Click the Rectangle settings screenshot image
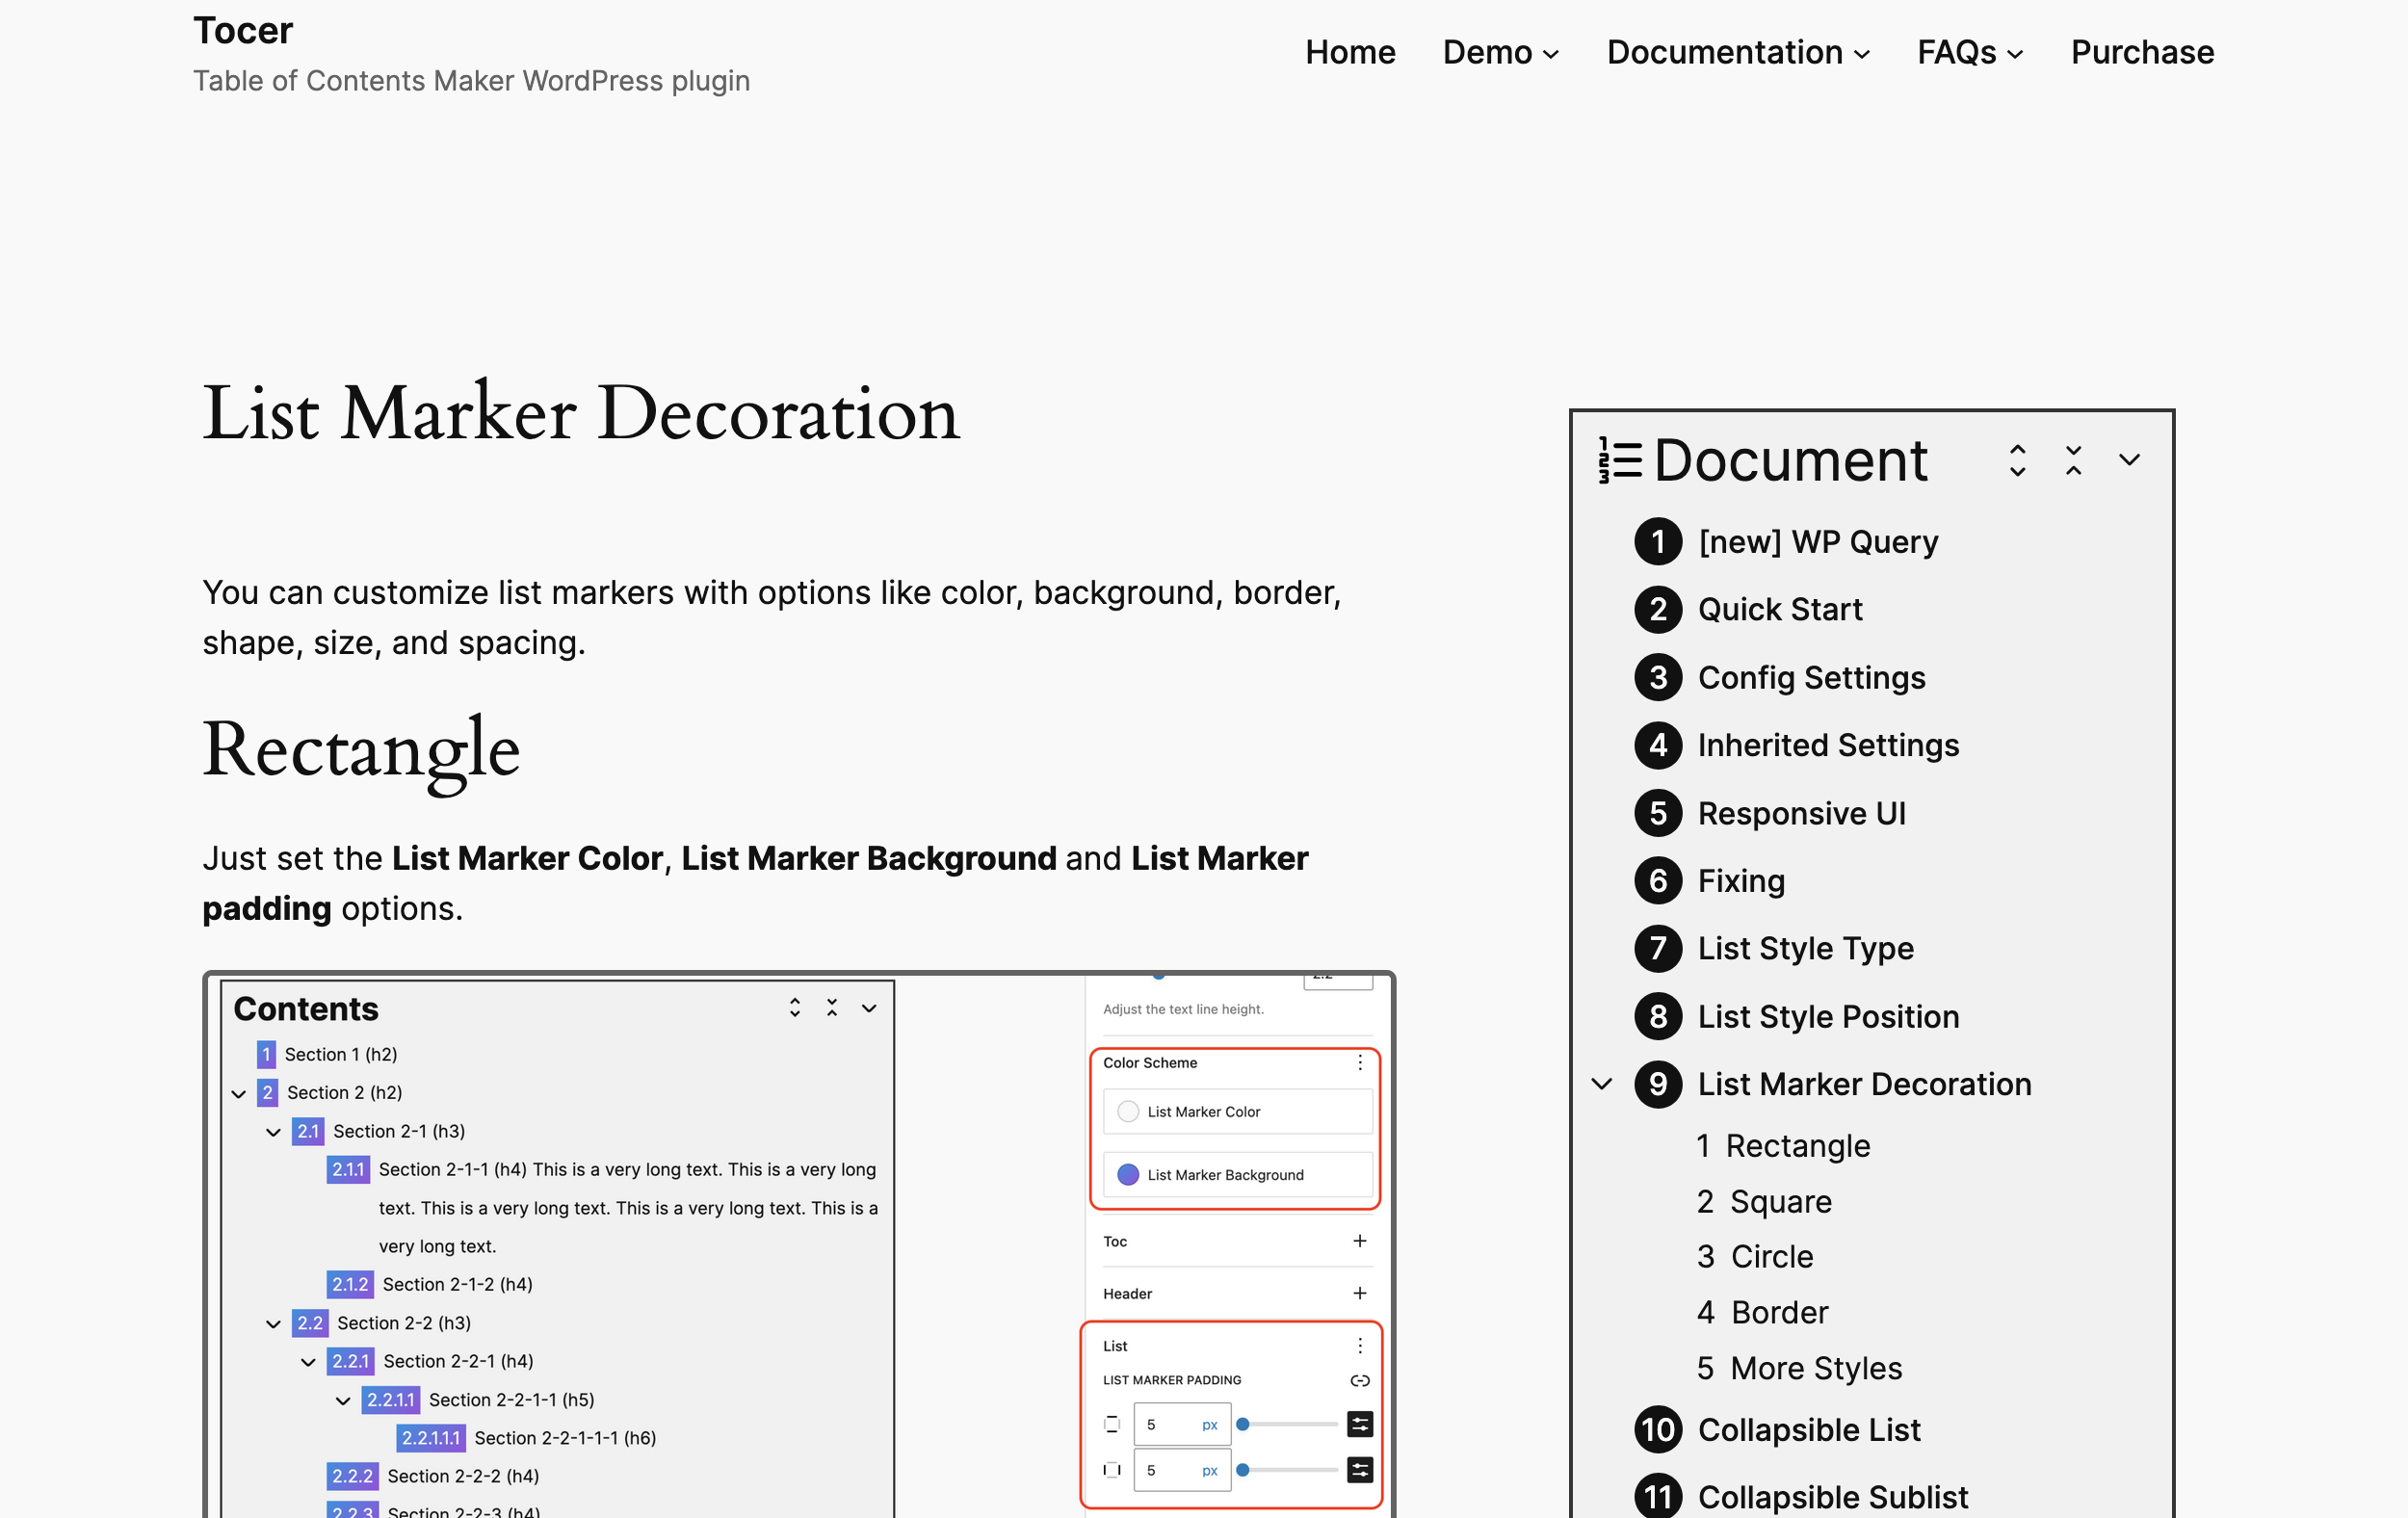Screen dimensions: 2408x1518 798,1244
